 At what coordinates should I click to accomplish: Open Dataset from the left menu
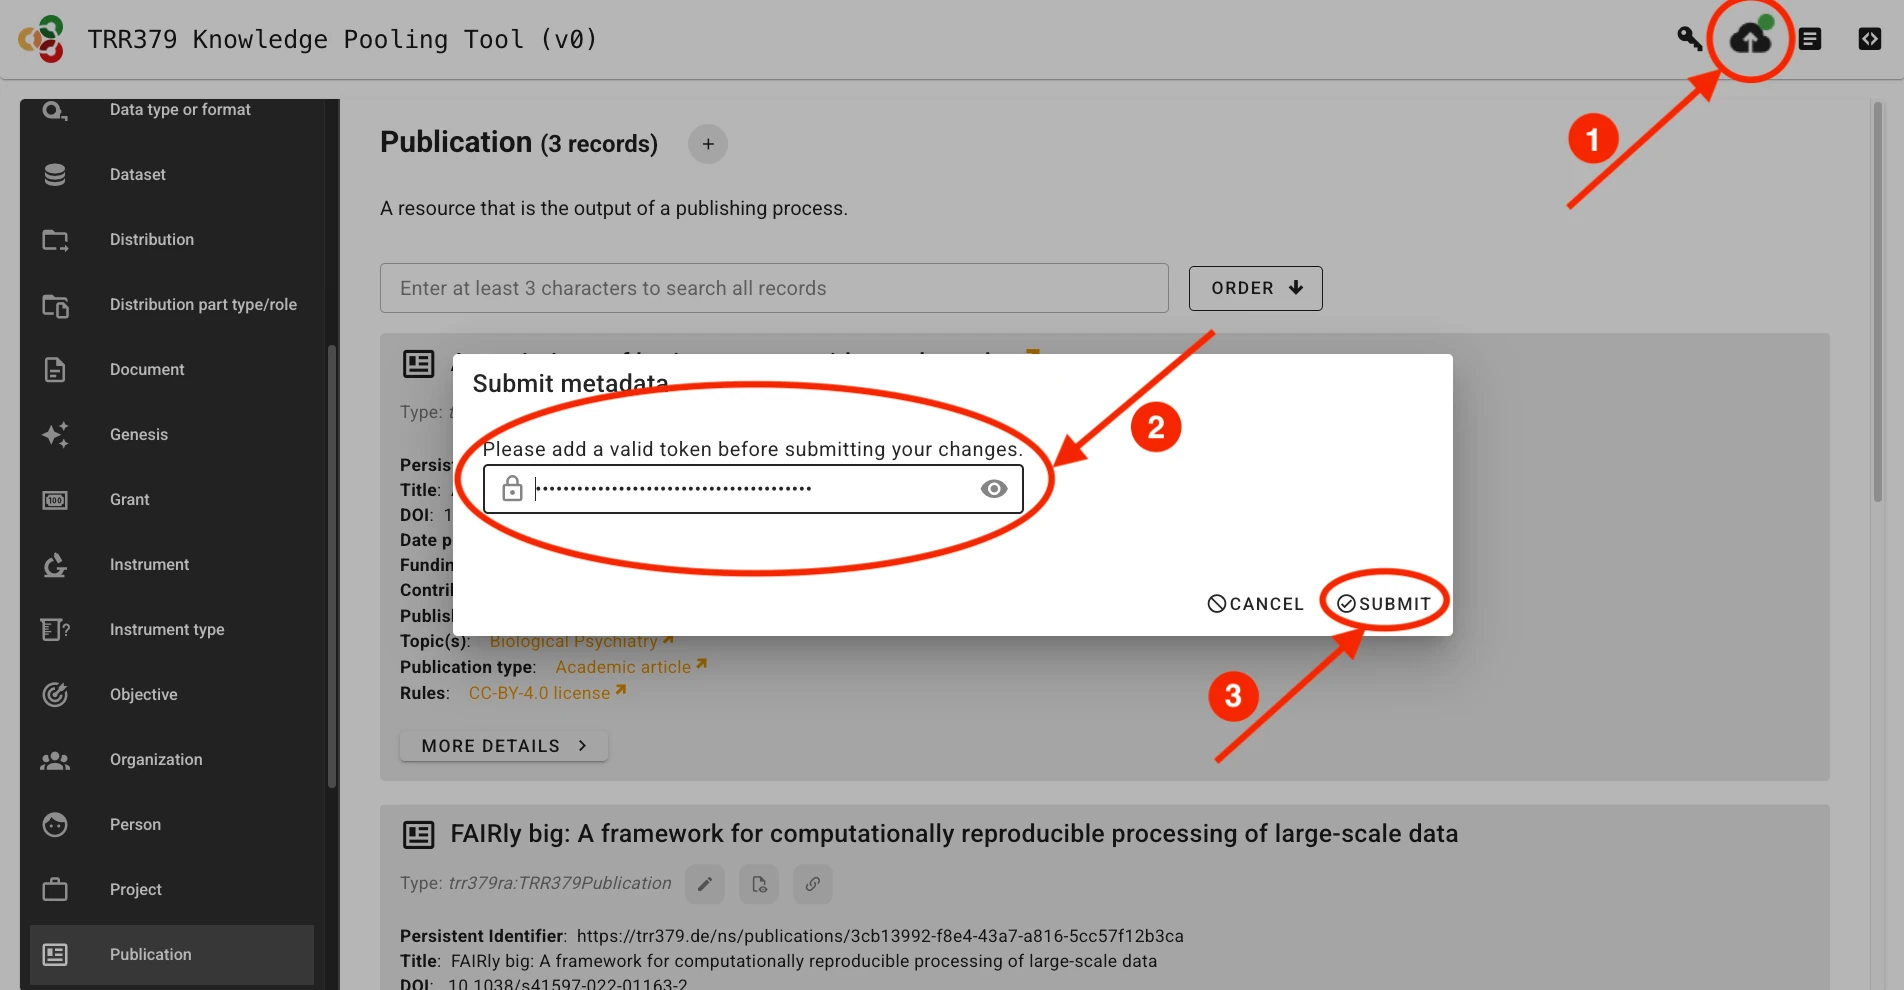pyautogui.click(x=137, y=174)
